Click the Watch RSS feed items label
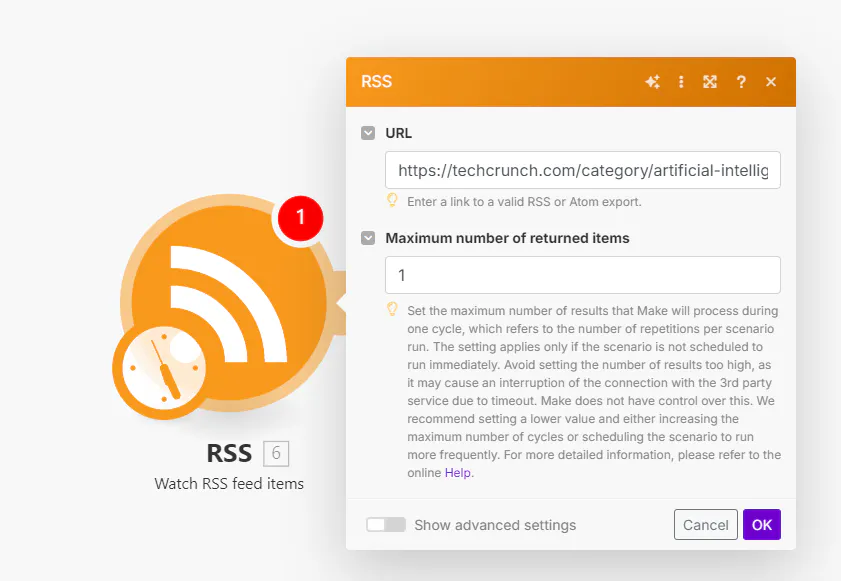The width and height of the screenshot is (842, 582). tap(229, 484)
